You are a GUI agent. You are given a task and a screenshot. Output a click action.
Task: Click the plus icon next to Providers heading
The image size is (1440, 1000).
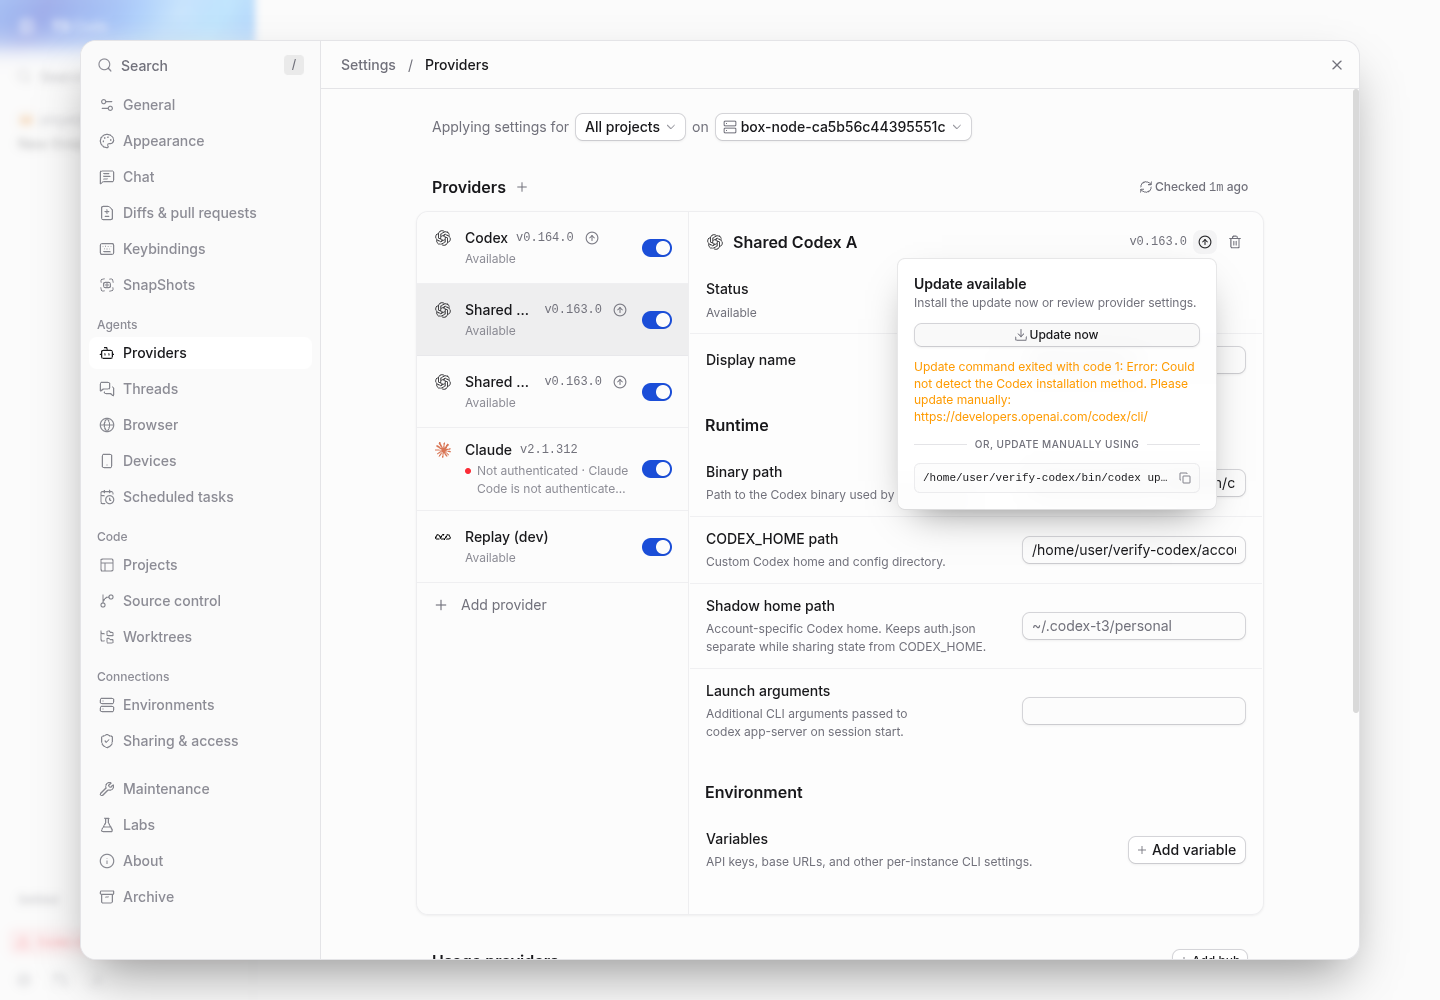coord(522,187)
